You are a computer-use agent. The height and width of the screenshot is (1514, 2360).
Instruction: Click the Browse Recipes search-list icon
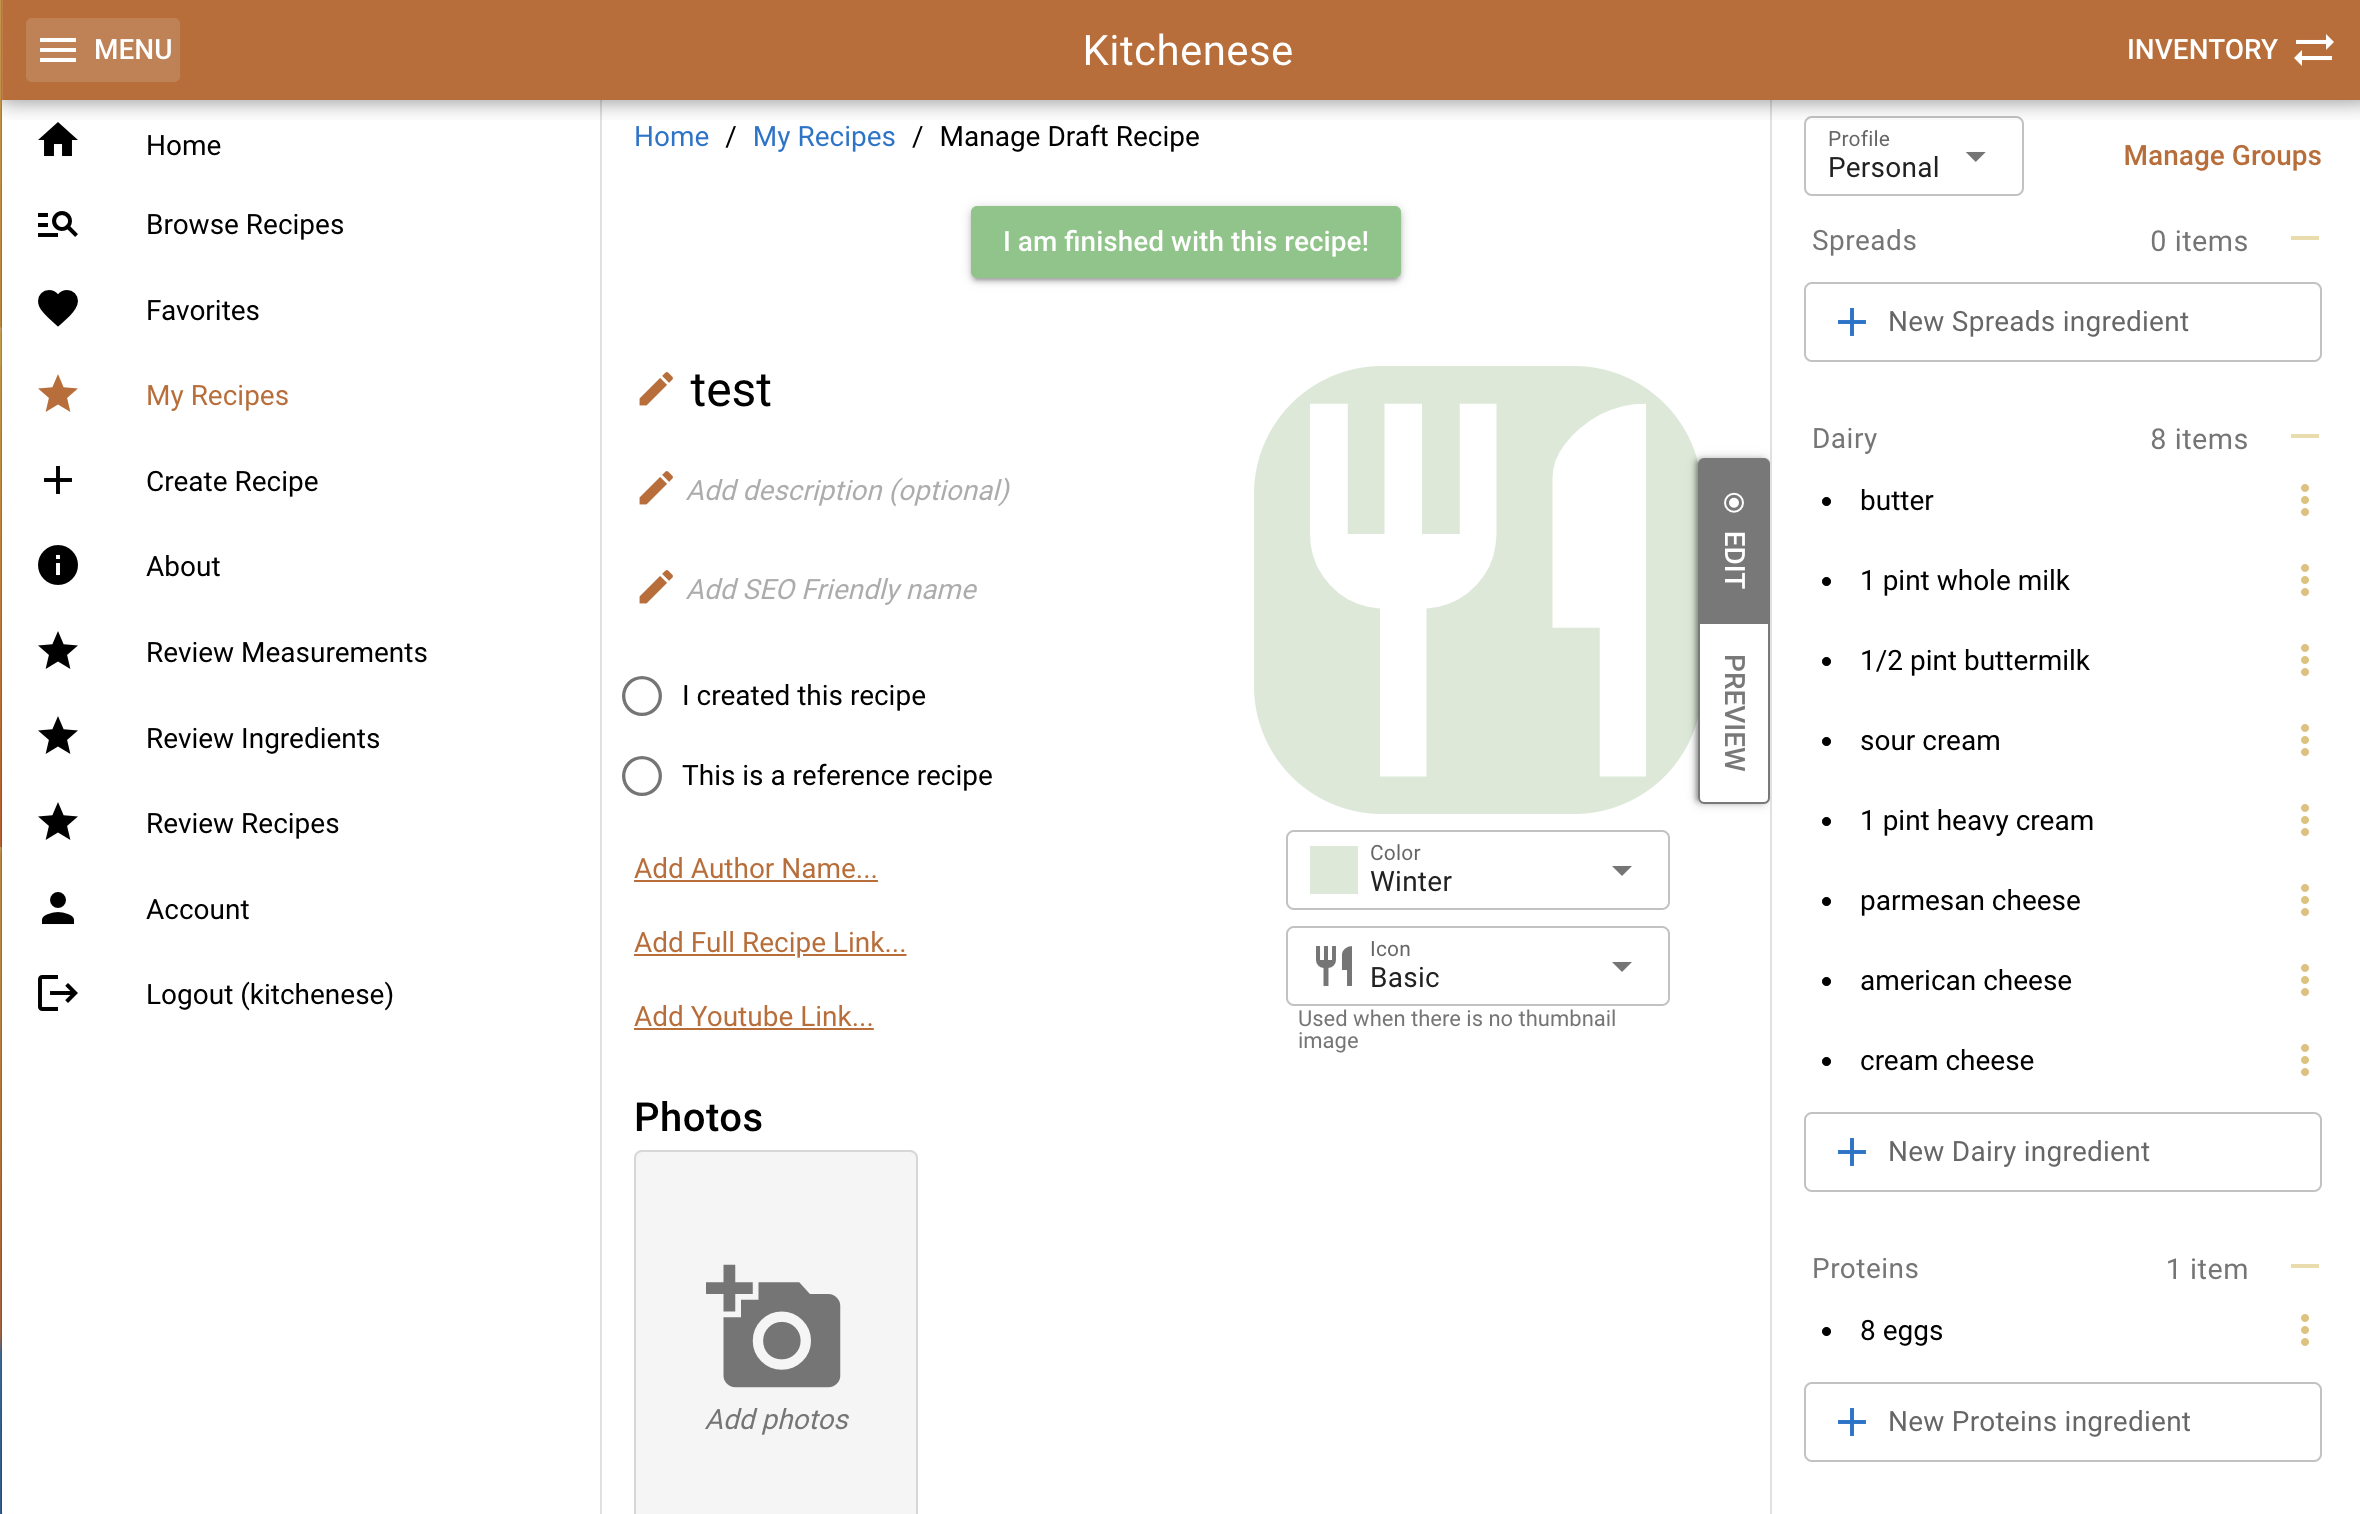click(58, 225)
